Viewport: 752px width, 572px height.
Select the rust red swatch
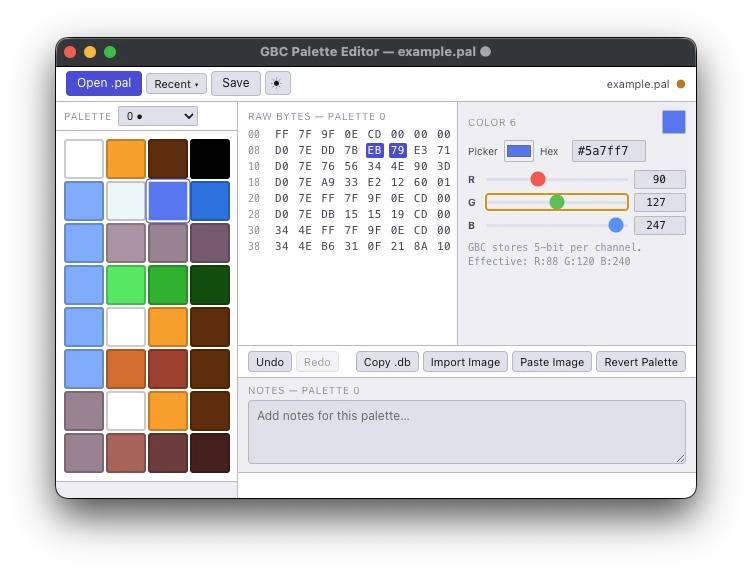coord(168,369)
